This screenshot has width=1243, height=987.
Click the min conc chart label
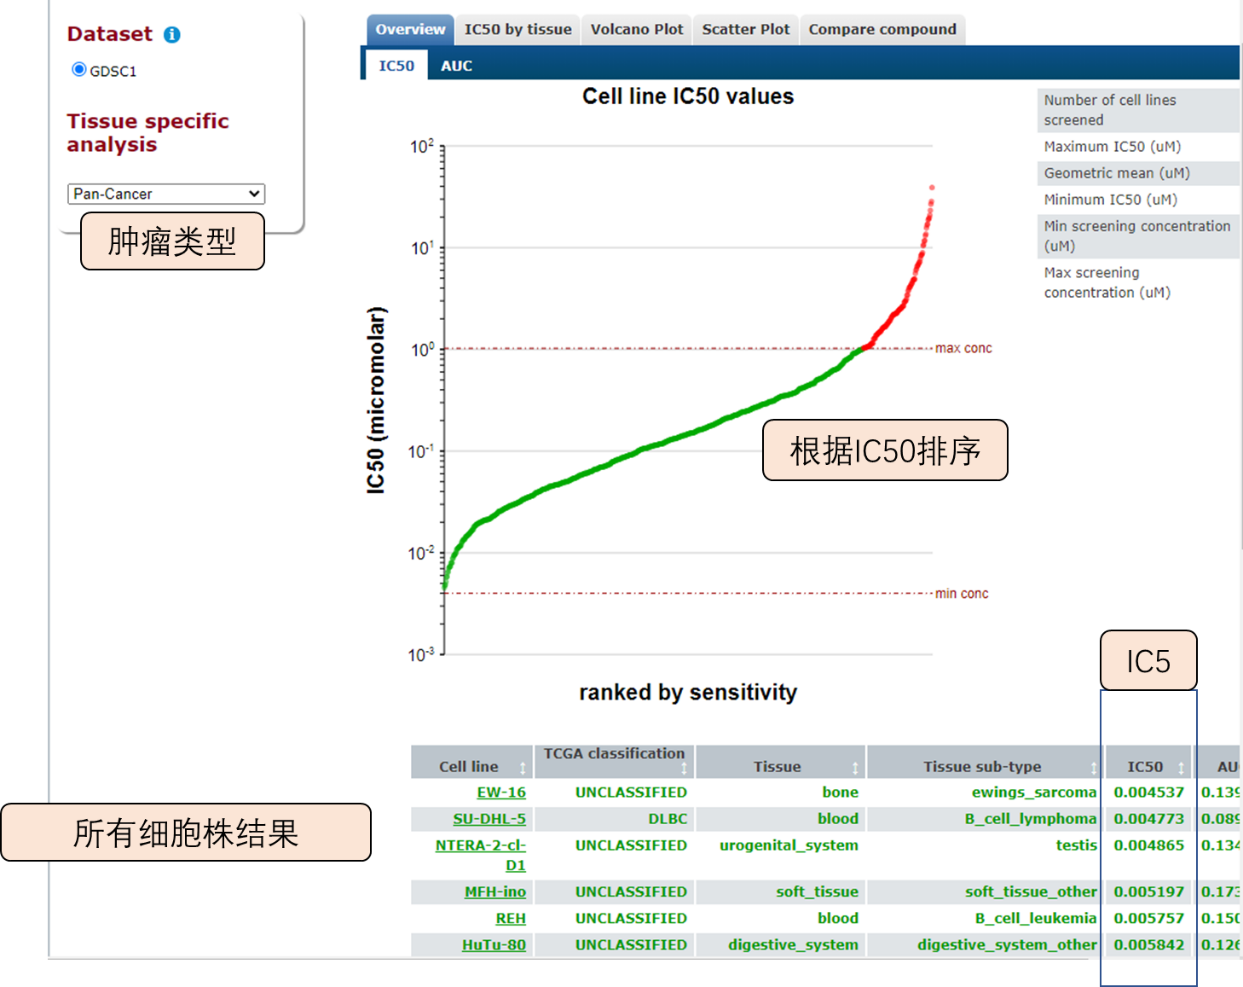pos(961,593)
